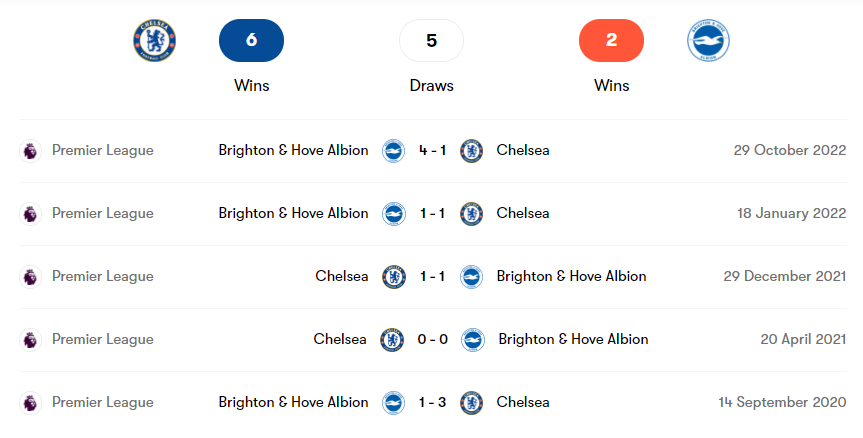The image size is (863, 438).
Task: Click Premier League logo in 14 September 2020 row
Action: click(30, 403)
